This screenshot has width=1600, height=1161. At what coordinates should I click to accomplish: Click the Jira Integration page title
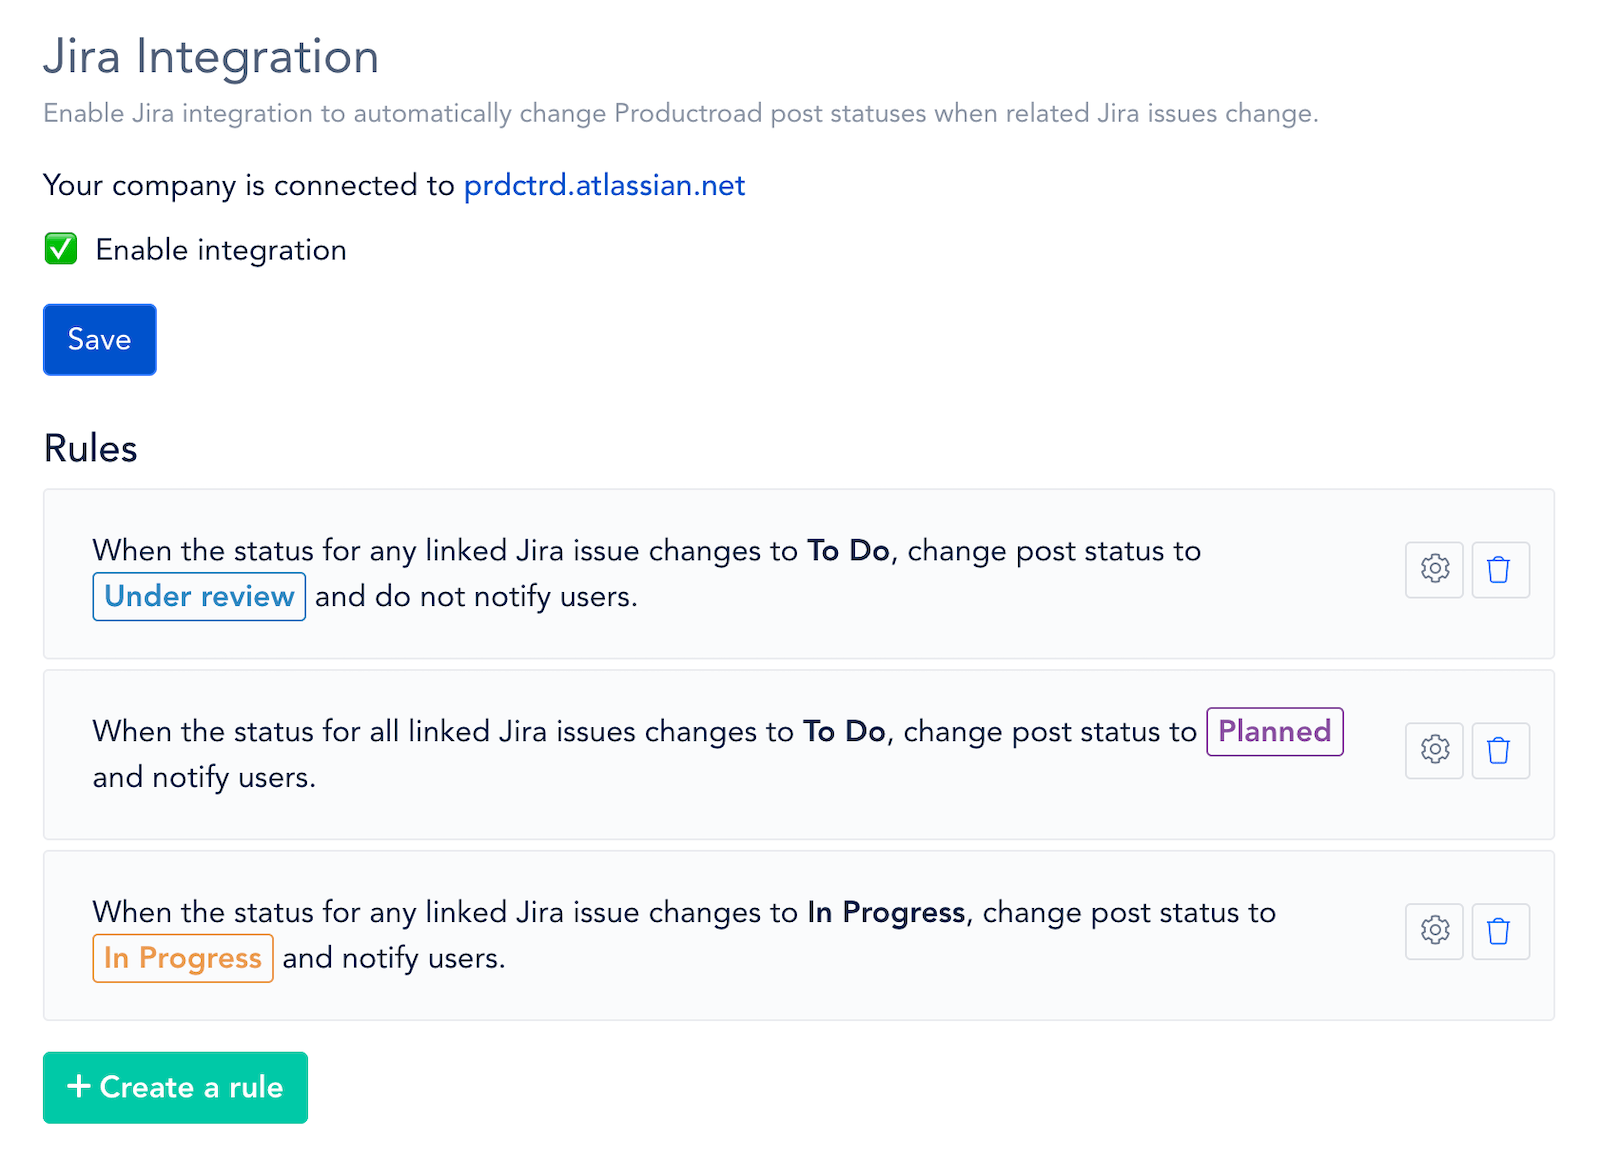click(x=211, y=56)
